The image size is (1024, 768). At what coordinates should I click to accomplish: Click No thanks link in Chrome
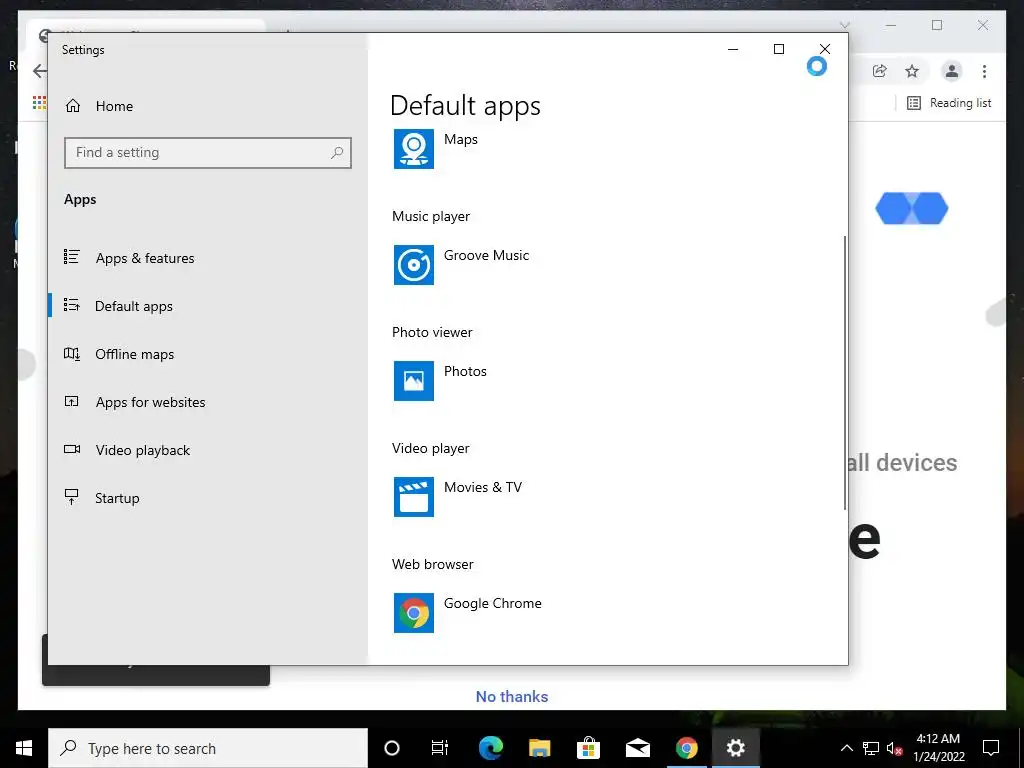[511, 696]
